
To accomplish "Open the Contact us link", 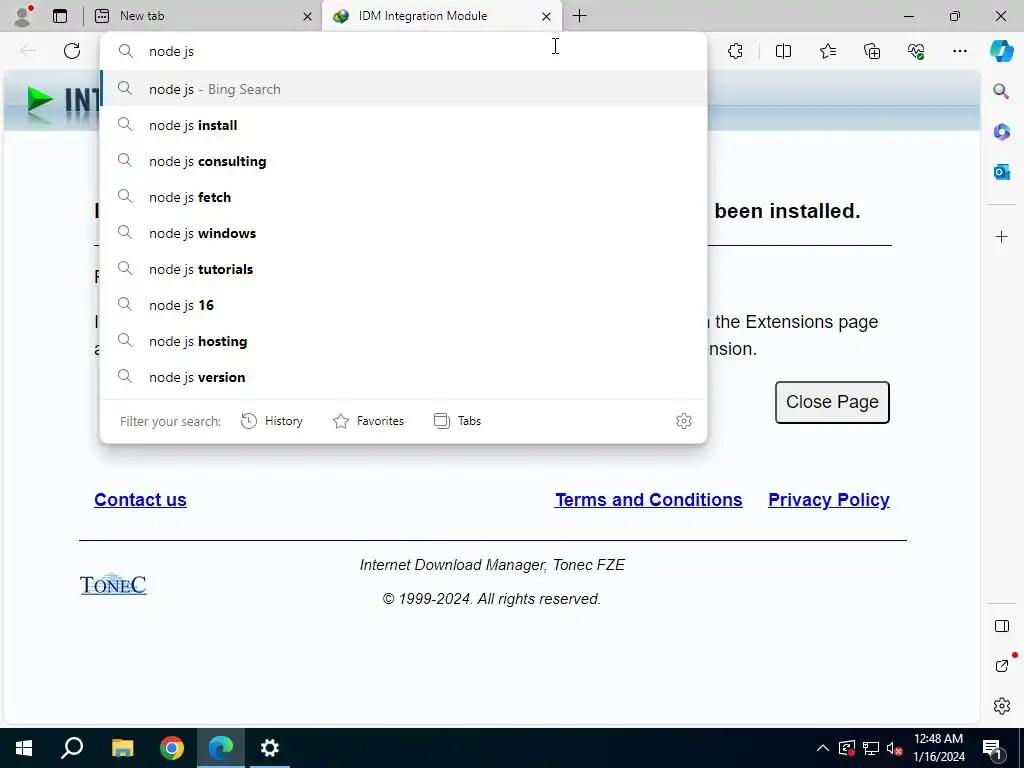I will (x=140, y=500).
